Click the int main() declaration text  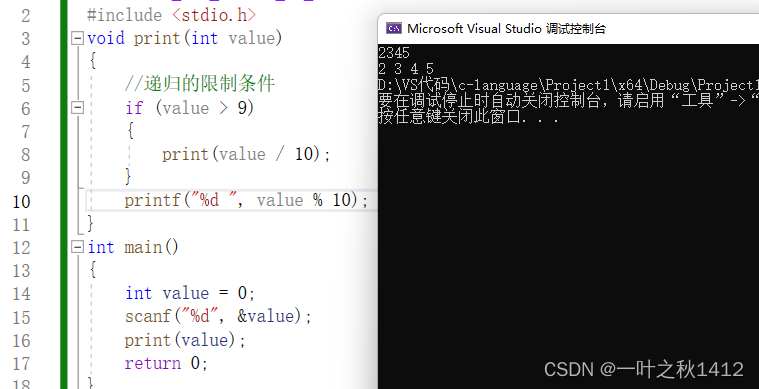coord(133,247)
